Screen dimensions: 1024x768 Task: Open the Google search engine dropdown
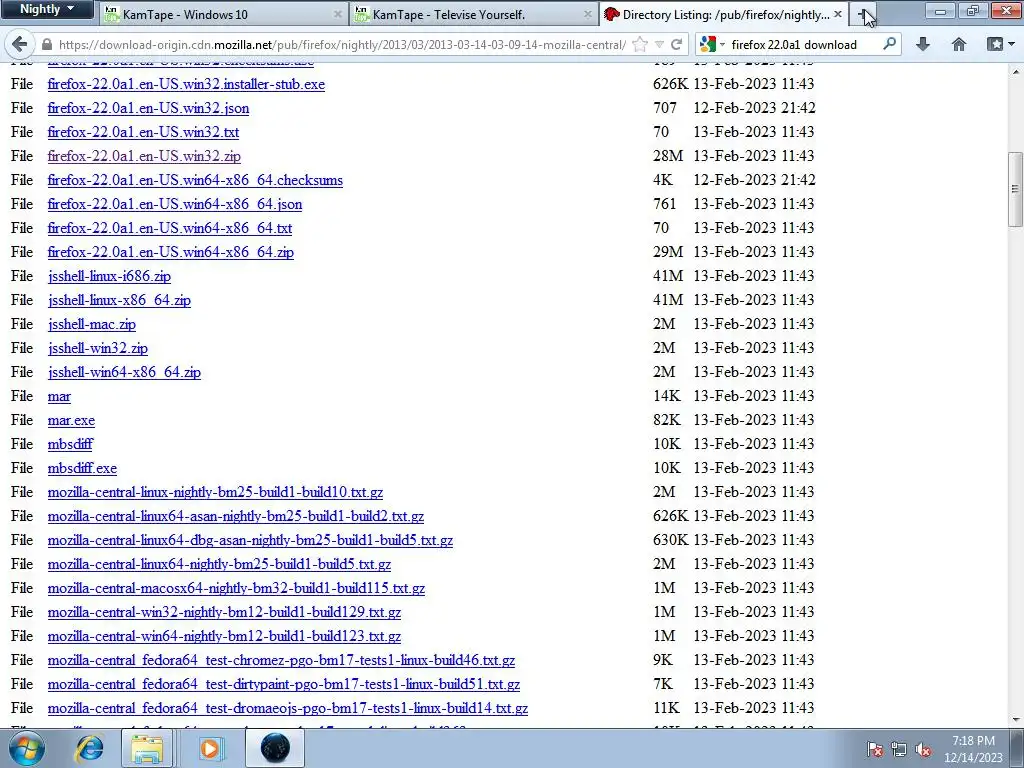pos(712,44)
